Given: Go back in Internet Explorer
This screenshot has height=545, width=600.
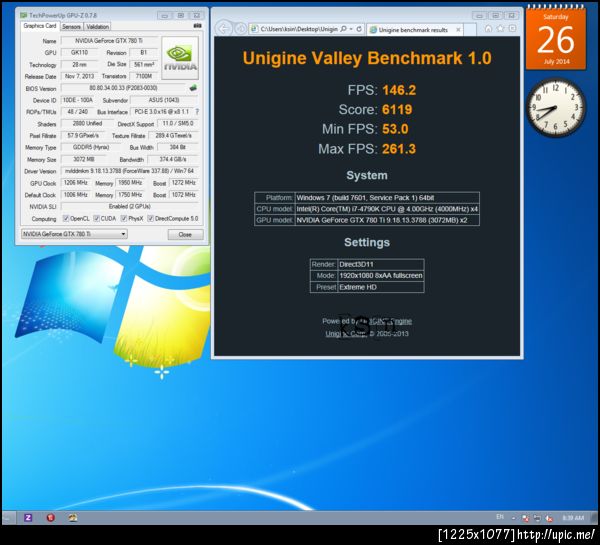Looking at the screenshot, I should [x=223, y=29].
